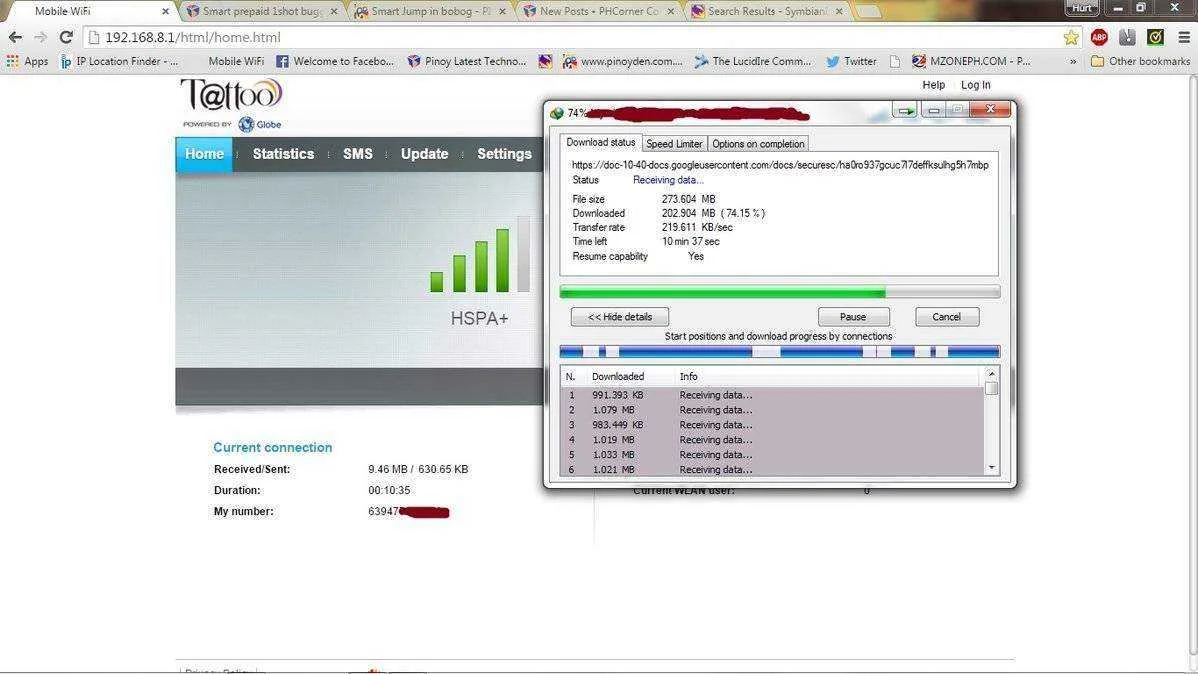Open the Update page

(424, 154)
